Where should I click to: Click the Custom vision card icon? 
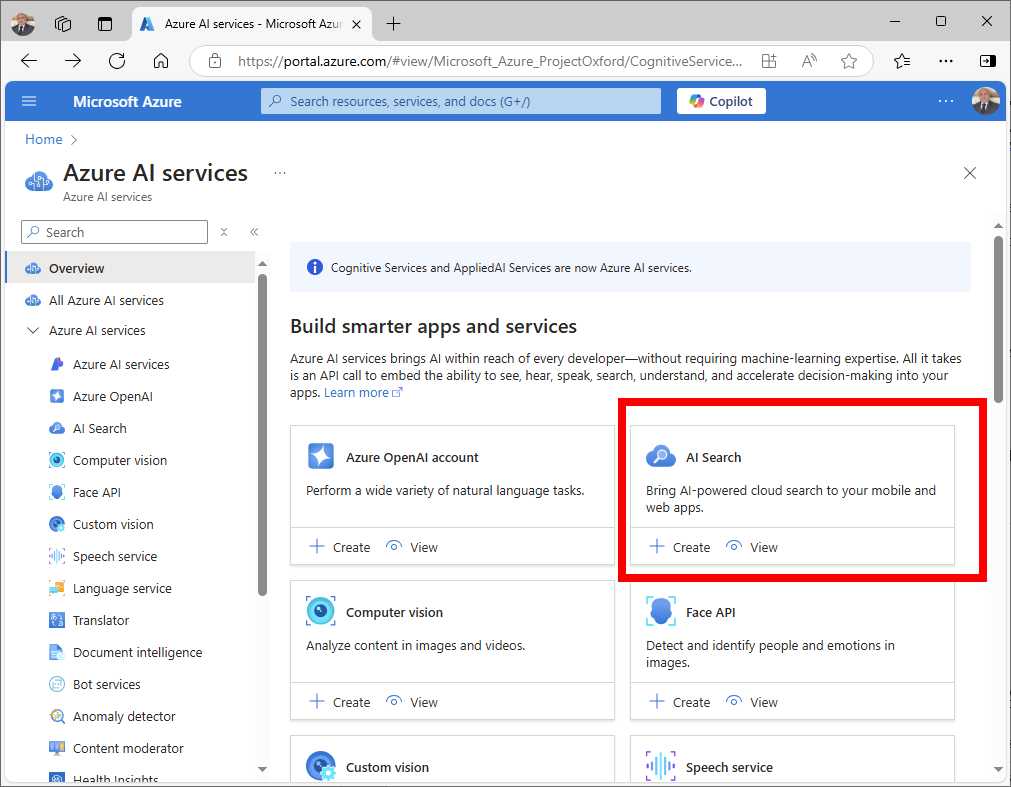[320, 766]
